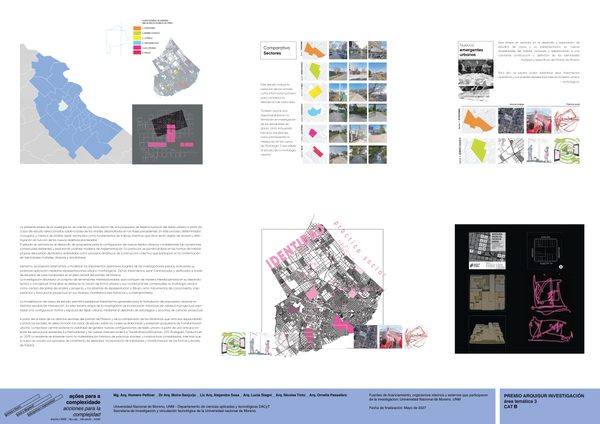Click large orange sector map in emergentes panel
Screen dimensions: 600x424
coord(479,121)
